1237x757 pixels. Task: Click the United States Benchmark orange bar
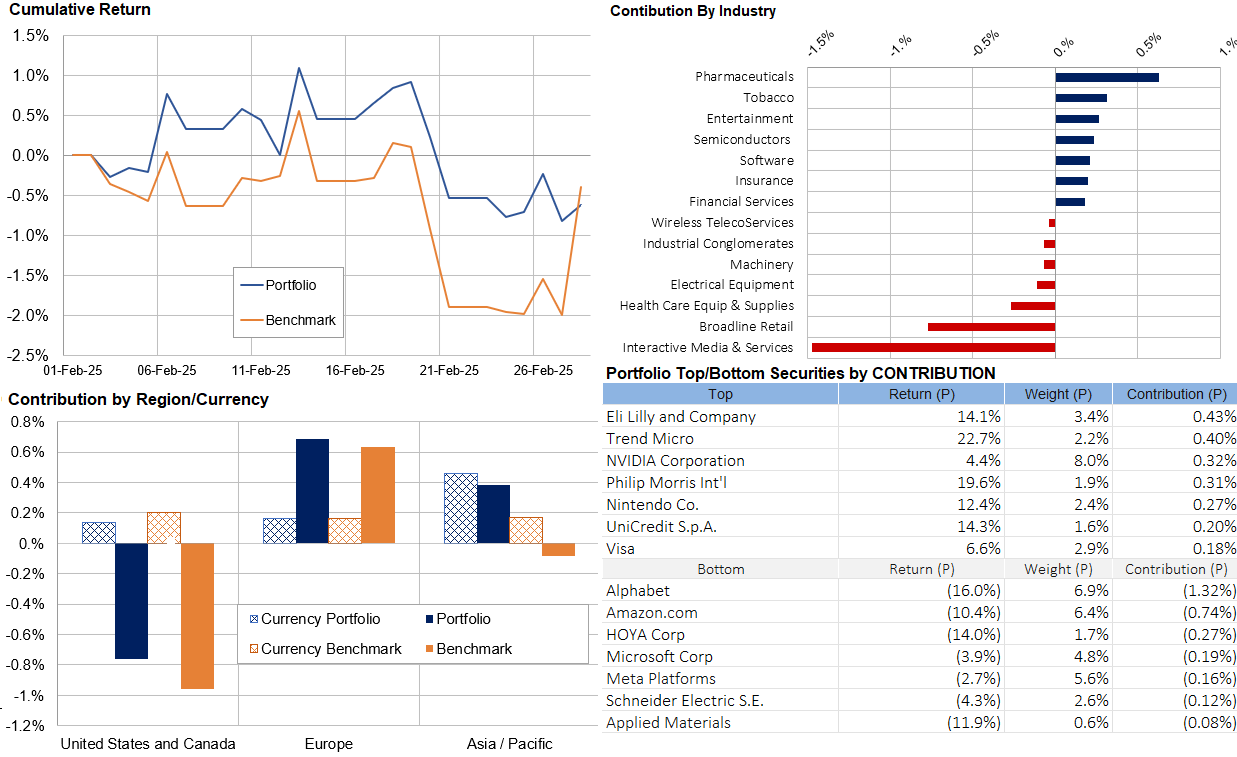[x=197, y=616]
